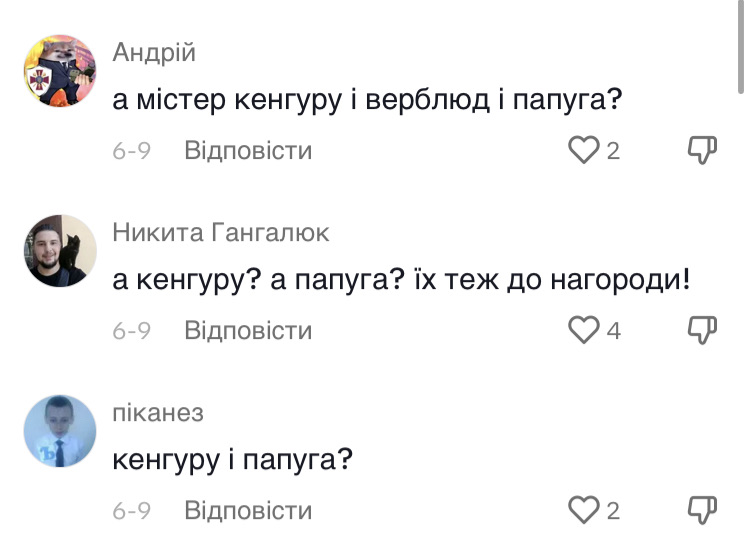Open username link Андрій
750x543 pixels.
(x=153, y=53)
